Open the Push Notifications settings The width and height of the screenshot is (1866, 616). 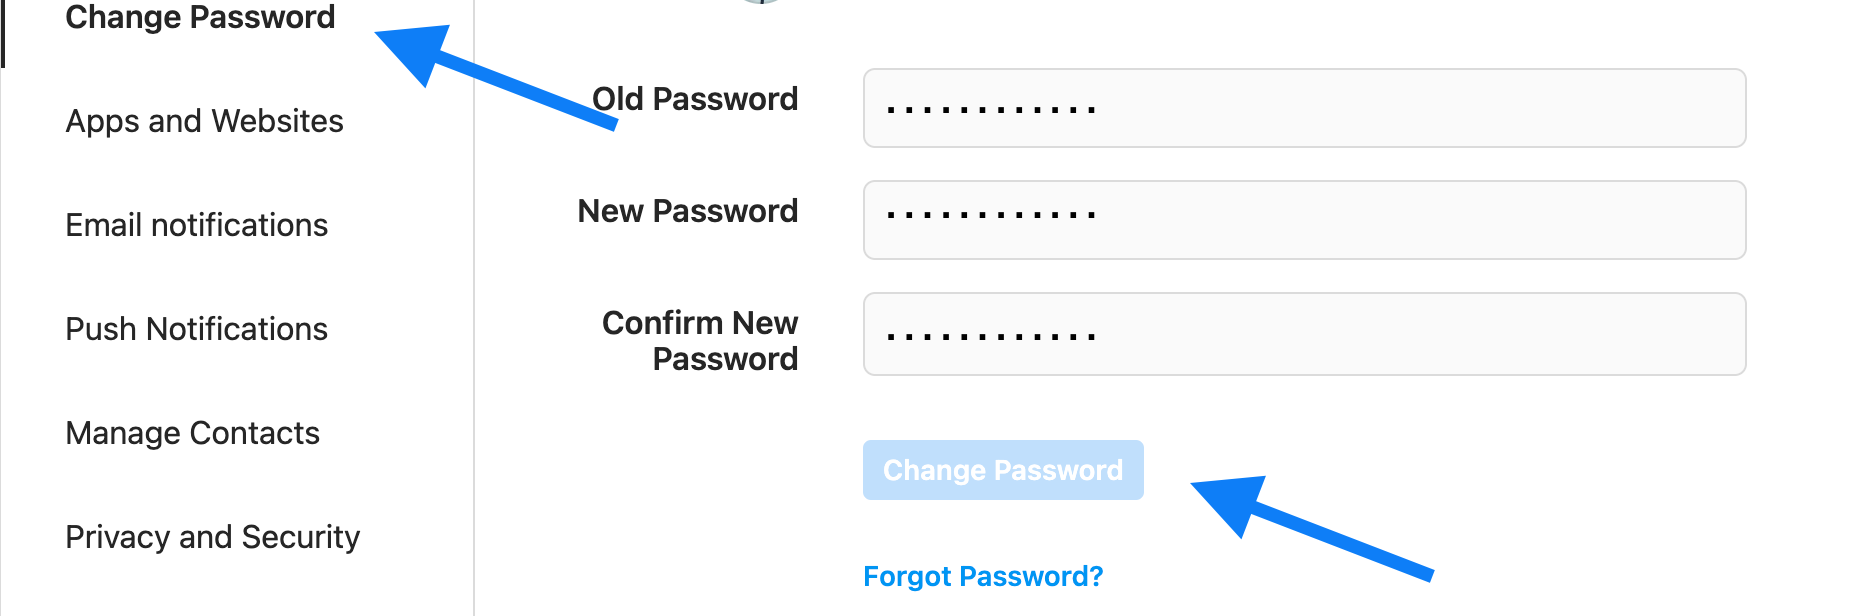coord(196,329)
